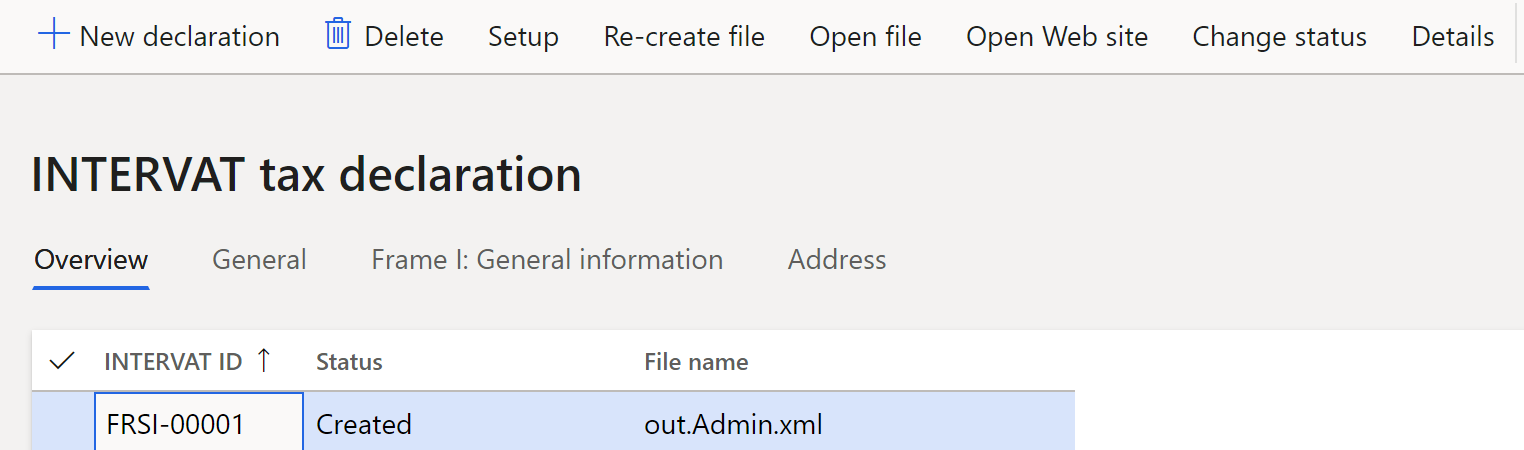Go to the Address tab
The width and height of the screenshot is (1524, 450).
click(x=837, y=260)
